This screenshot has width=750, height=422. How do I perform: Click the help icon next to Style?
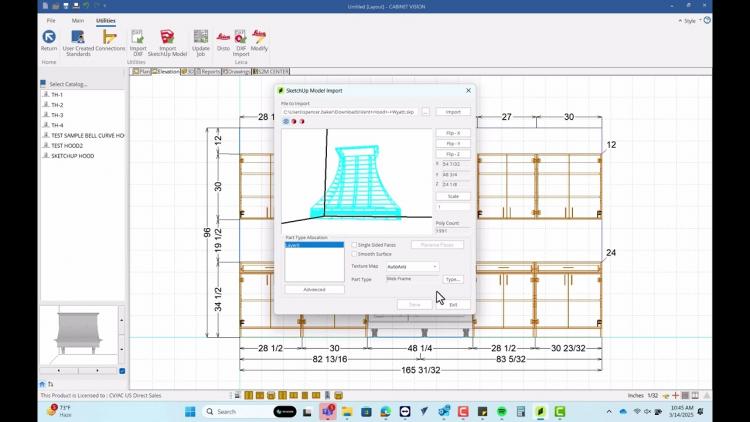point(707,20)
